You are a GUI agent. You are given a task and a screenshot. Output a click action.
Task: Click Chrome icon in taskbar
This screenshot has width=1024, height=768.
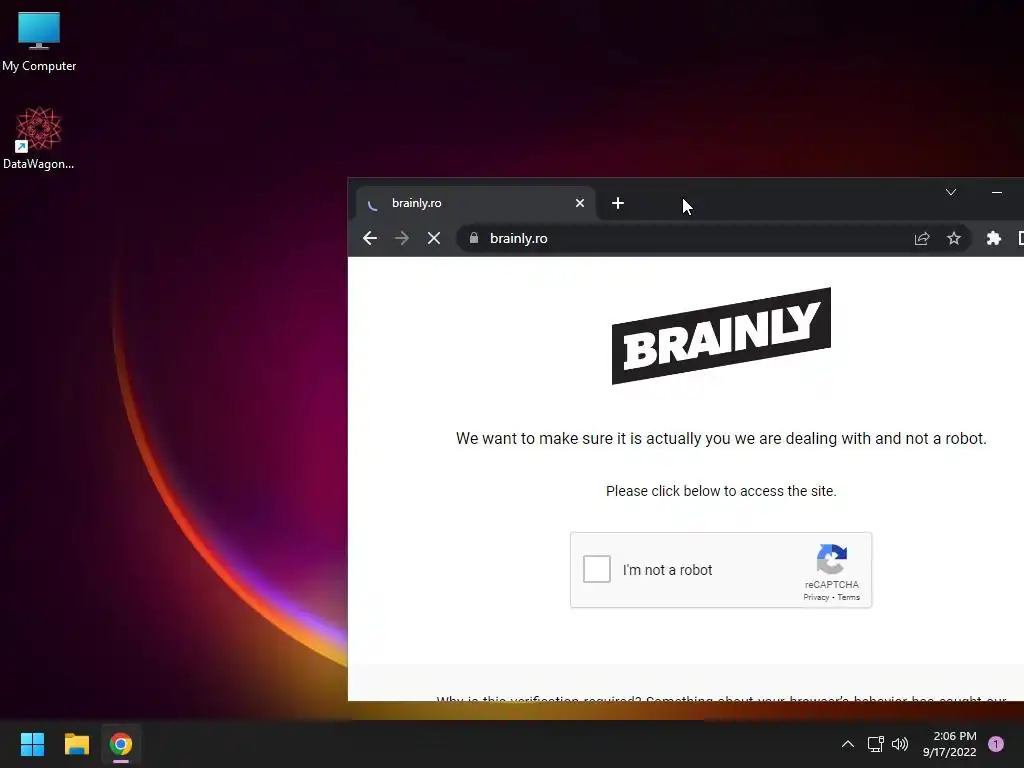[121, 744]
